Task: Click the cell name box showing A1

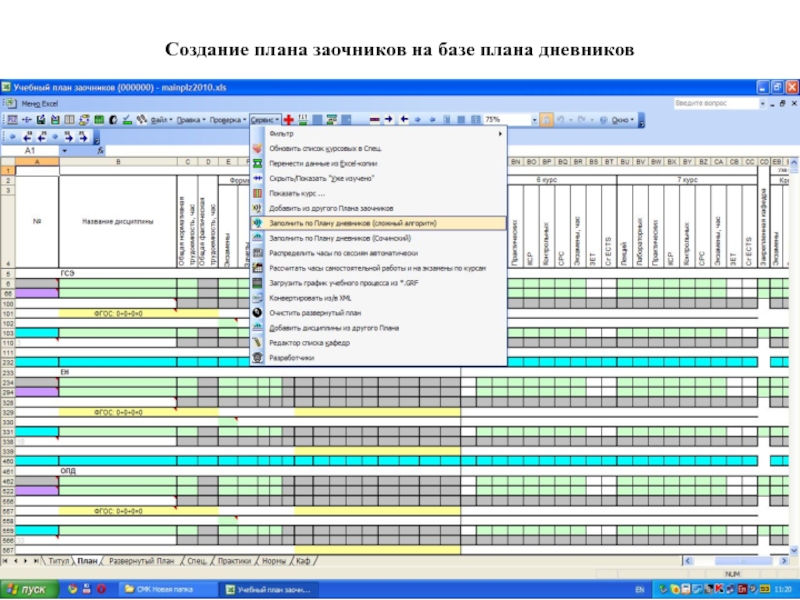Action: [40, 150]
